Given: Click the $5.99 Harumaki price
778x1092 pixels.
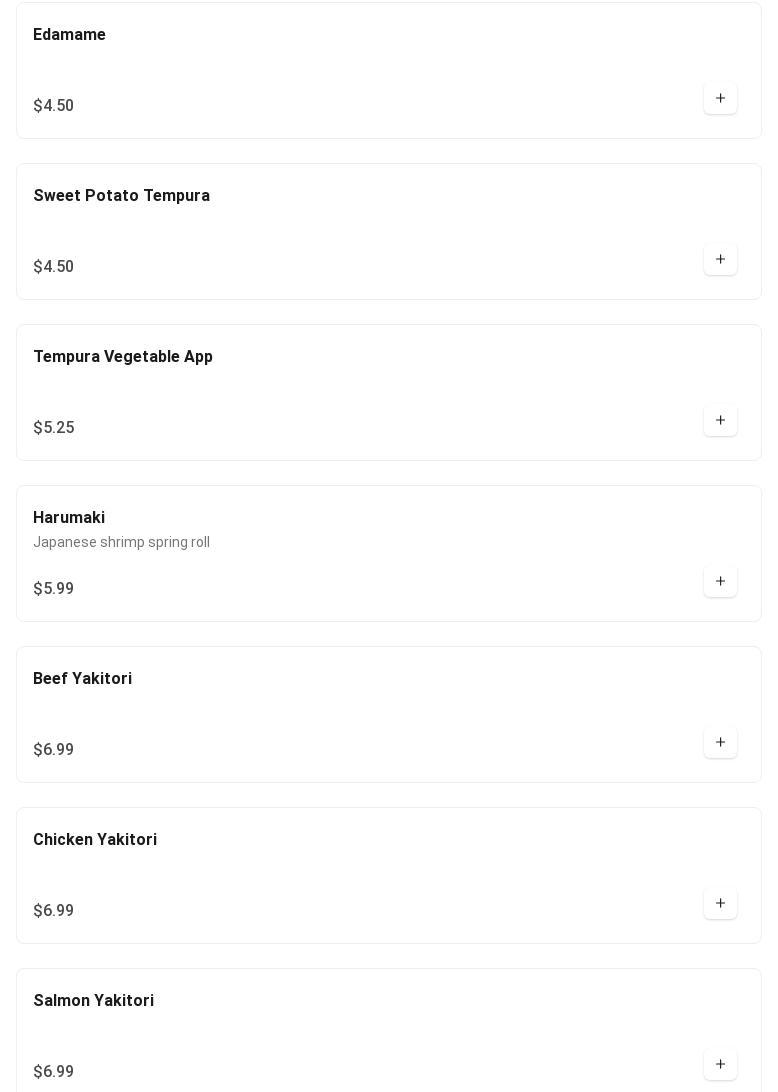Looking at the screenshot, I should (53, 589).
